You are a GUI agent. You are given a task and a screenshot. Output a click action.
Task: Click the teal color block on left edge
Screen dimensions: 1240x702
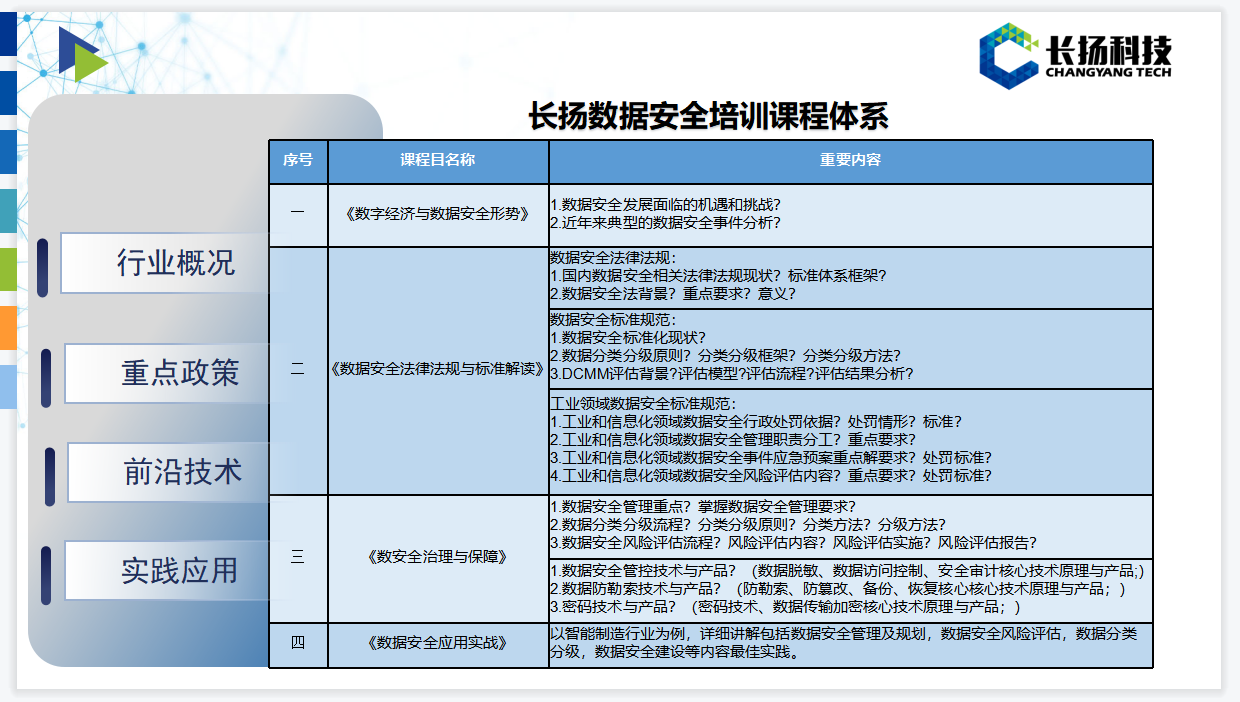tap(8, 210)
